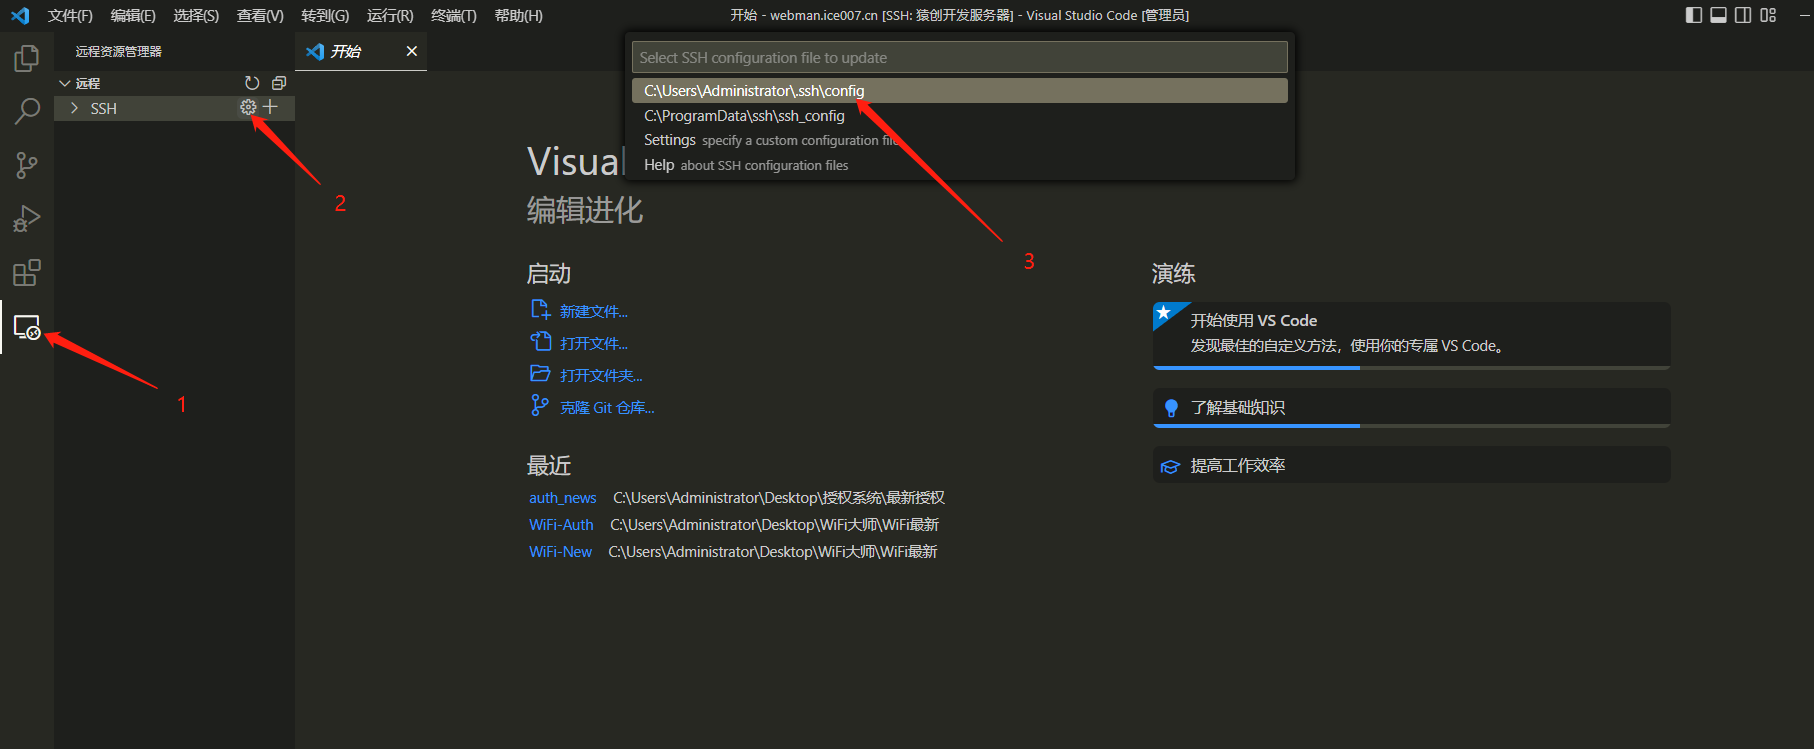
Task: Click the 新建文件... link
Action: click(594, 311)
